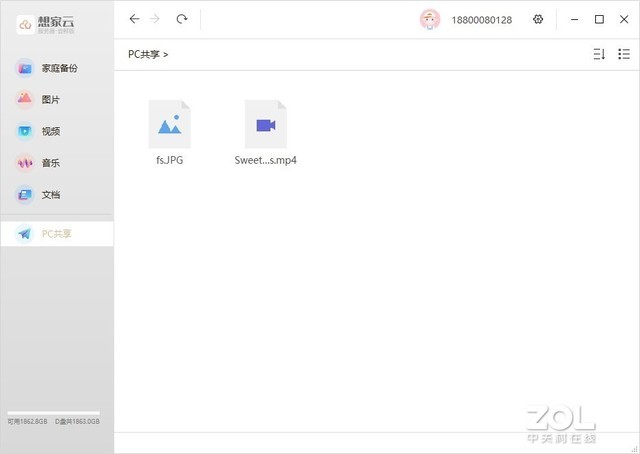Click the 可用1862.8GB storage text
The height and width of the screenshot is (454, 640).
pyautogui.click(x=27, y=421)
